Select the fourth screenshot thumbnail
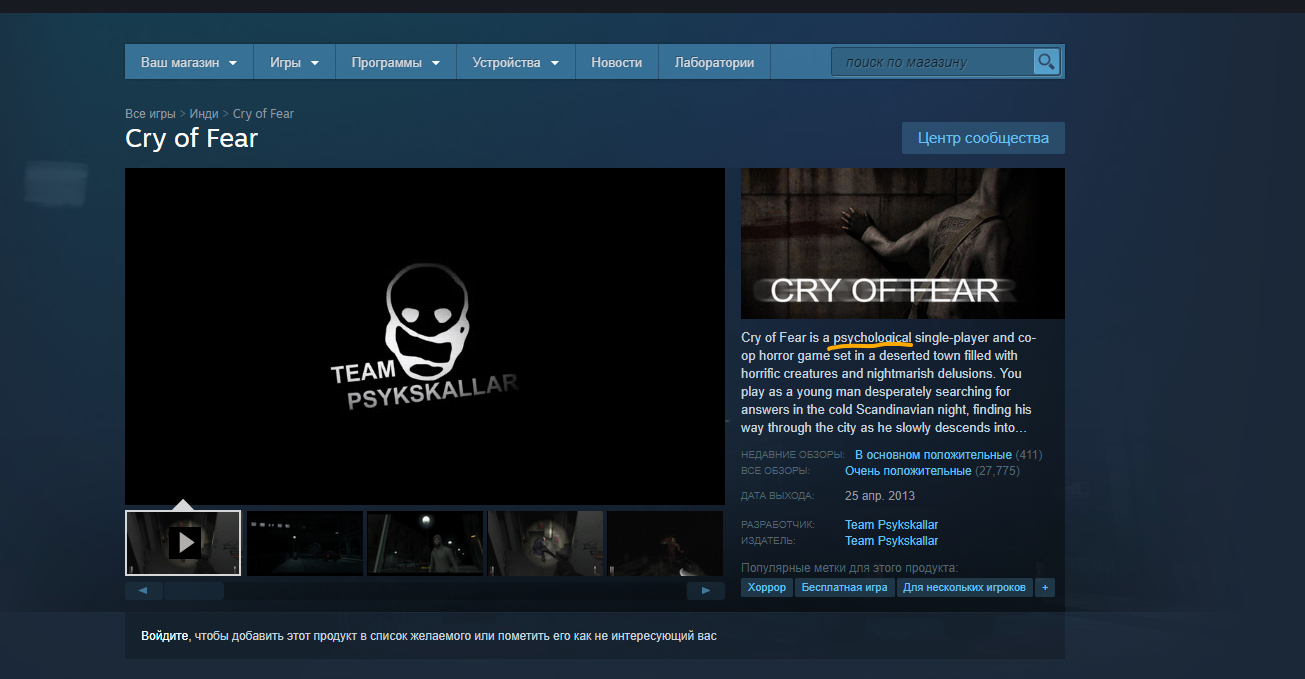This screenshot has width=1305, height=679. click(x=545, y=543)
